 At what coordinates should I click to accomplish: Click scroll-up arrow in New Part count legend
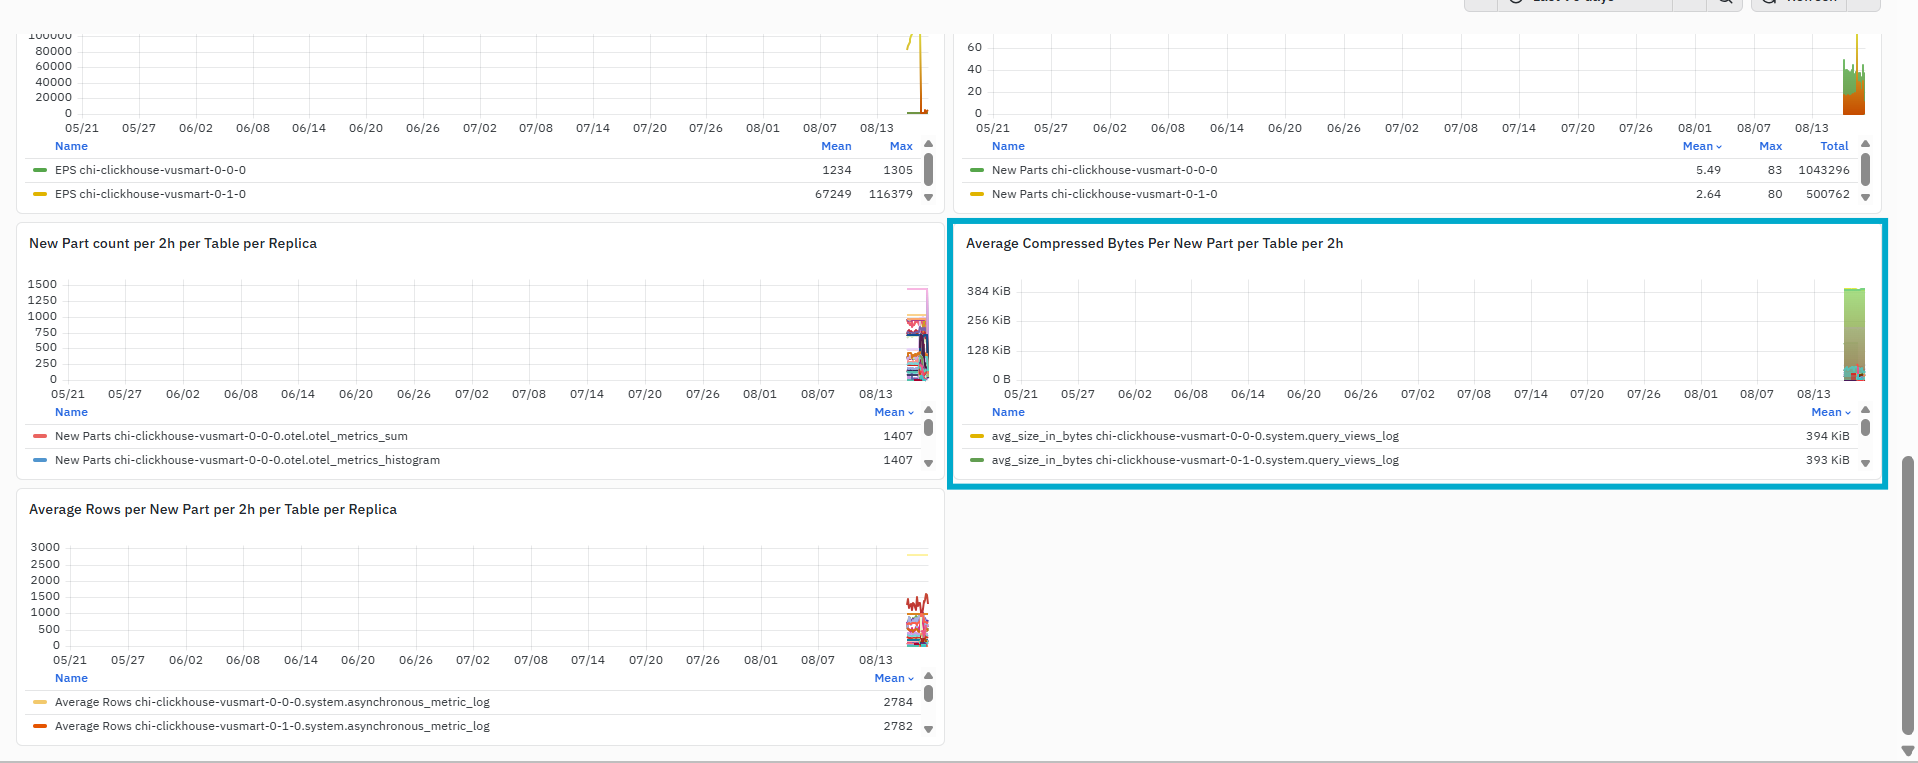pyautogui.click(x=928, y=410)
